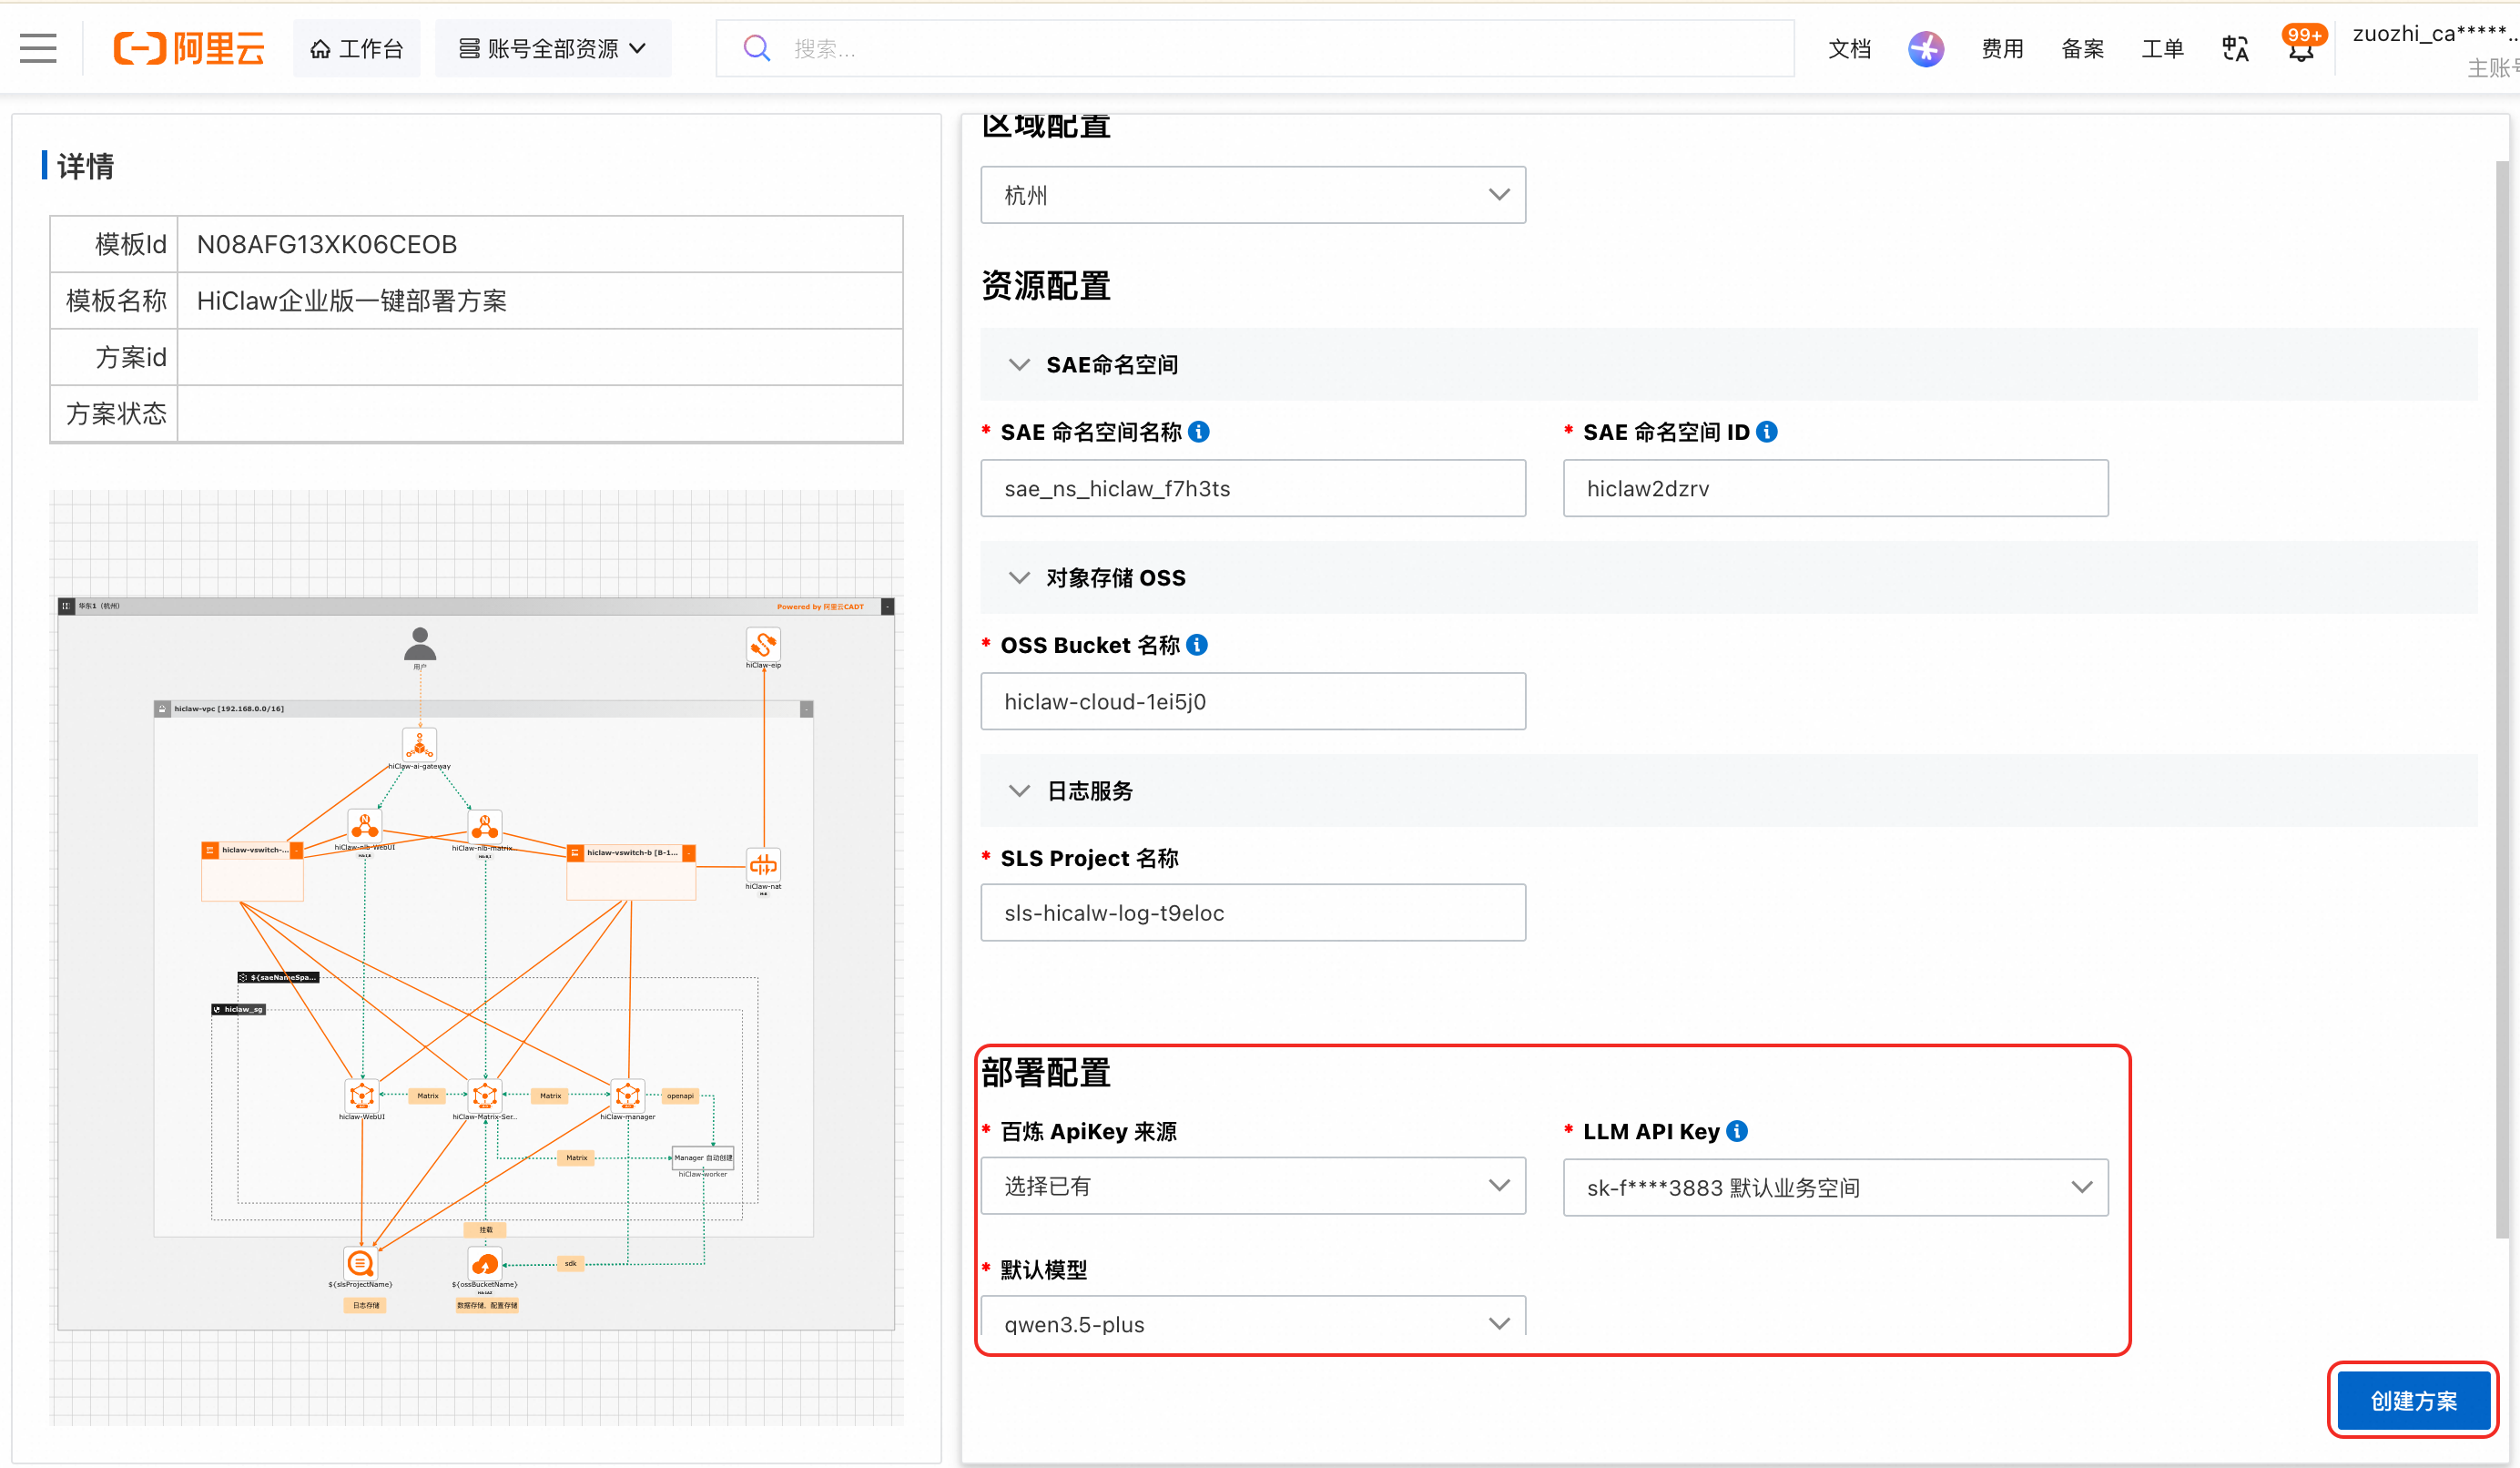Open the AI assistant icon

point(1925,48)
